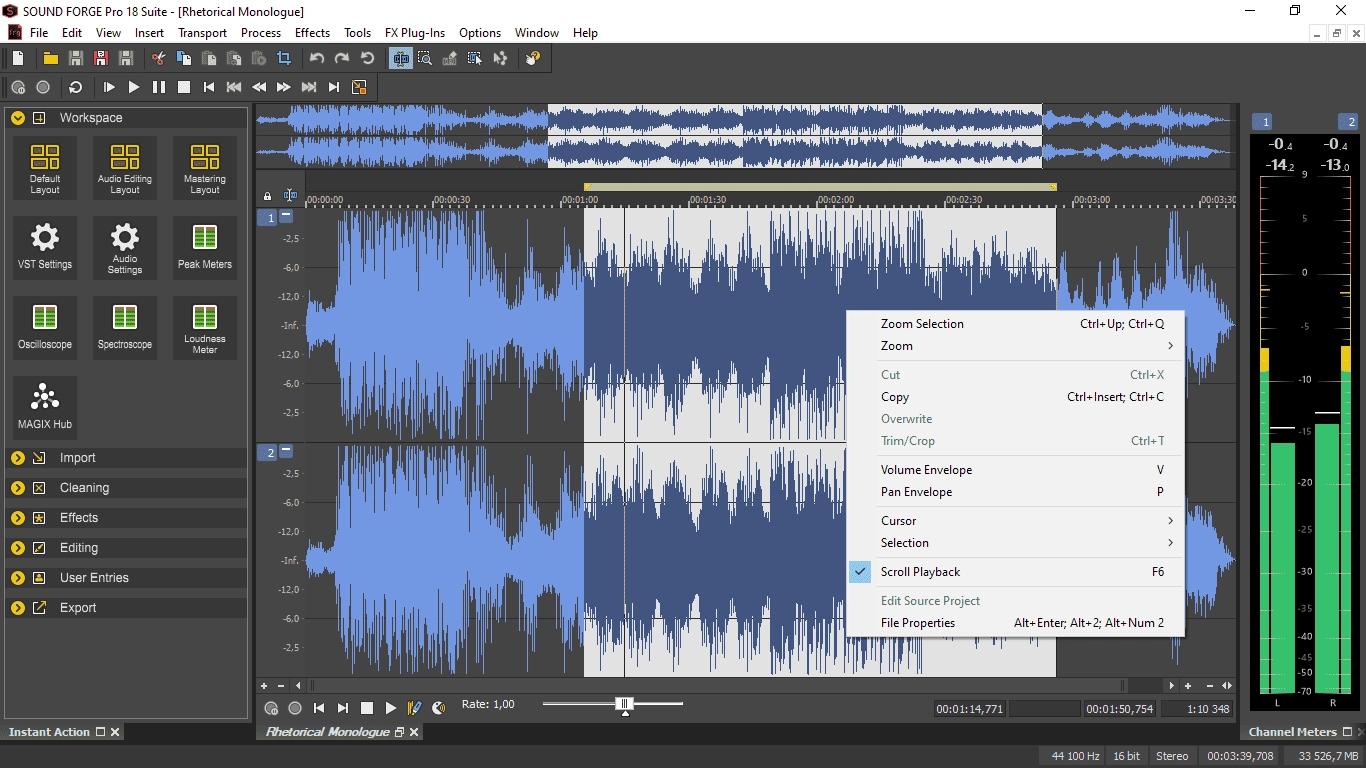Viewport: 1366px width, 768px height.
Task: Click the channel 1 meter label button
Action: coord(1262,122)
